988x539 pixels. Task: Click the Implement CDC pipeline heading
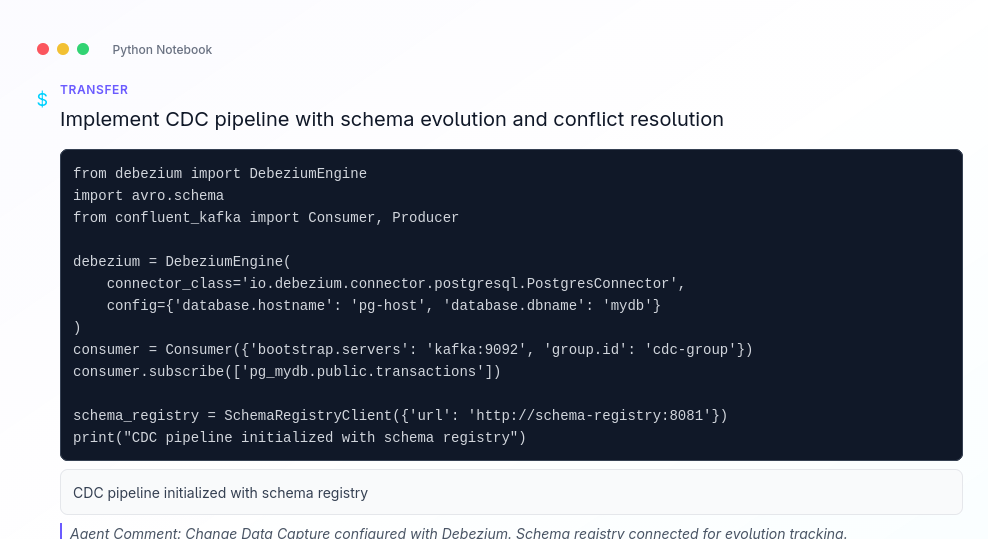tap(391, 120)
